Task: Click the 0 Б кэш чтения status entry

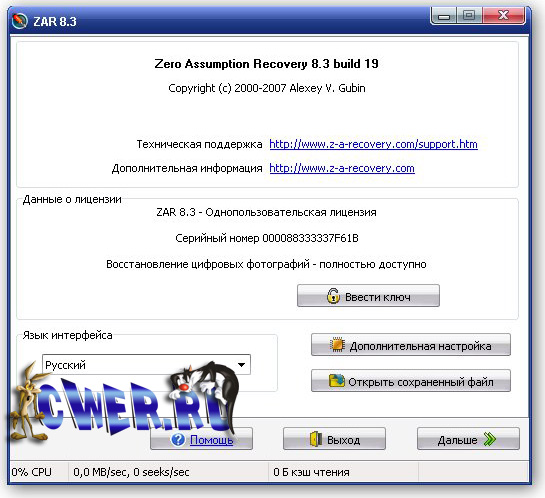Action: [x=311, y=472]
